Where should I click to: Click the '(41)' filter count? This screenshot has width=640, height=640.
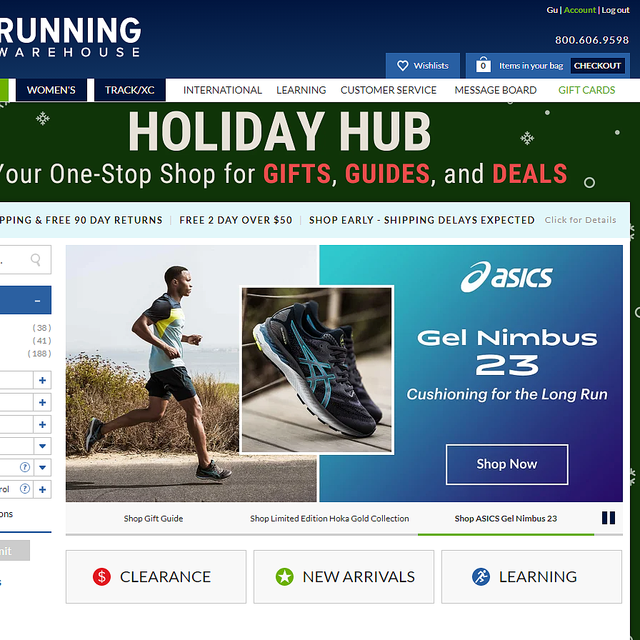(x=42, y=340)
